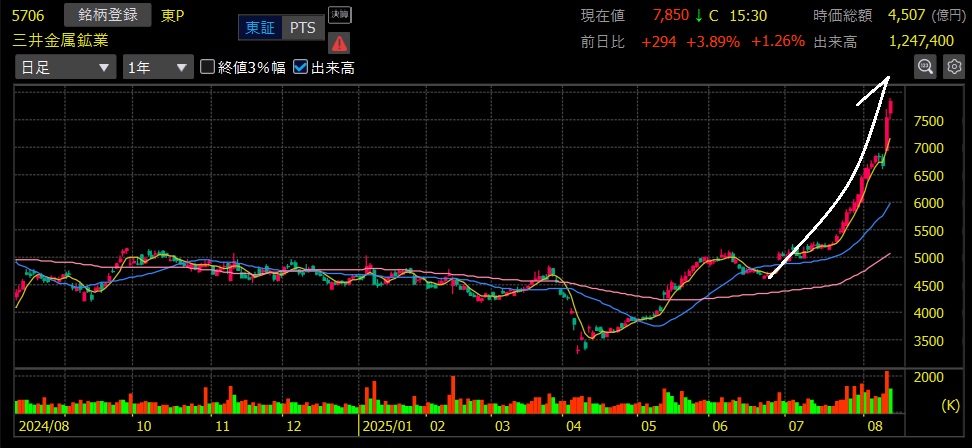Click the red warning triangle icon
This screenshot has height=448, width=972.
339,42
